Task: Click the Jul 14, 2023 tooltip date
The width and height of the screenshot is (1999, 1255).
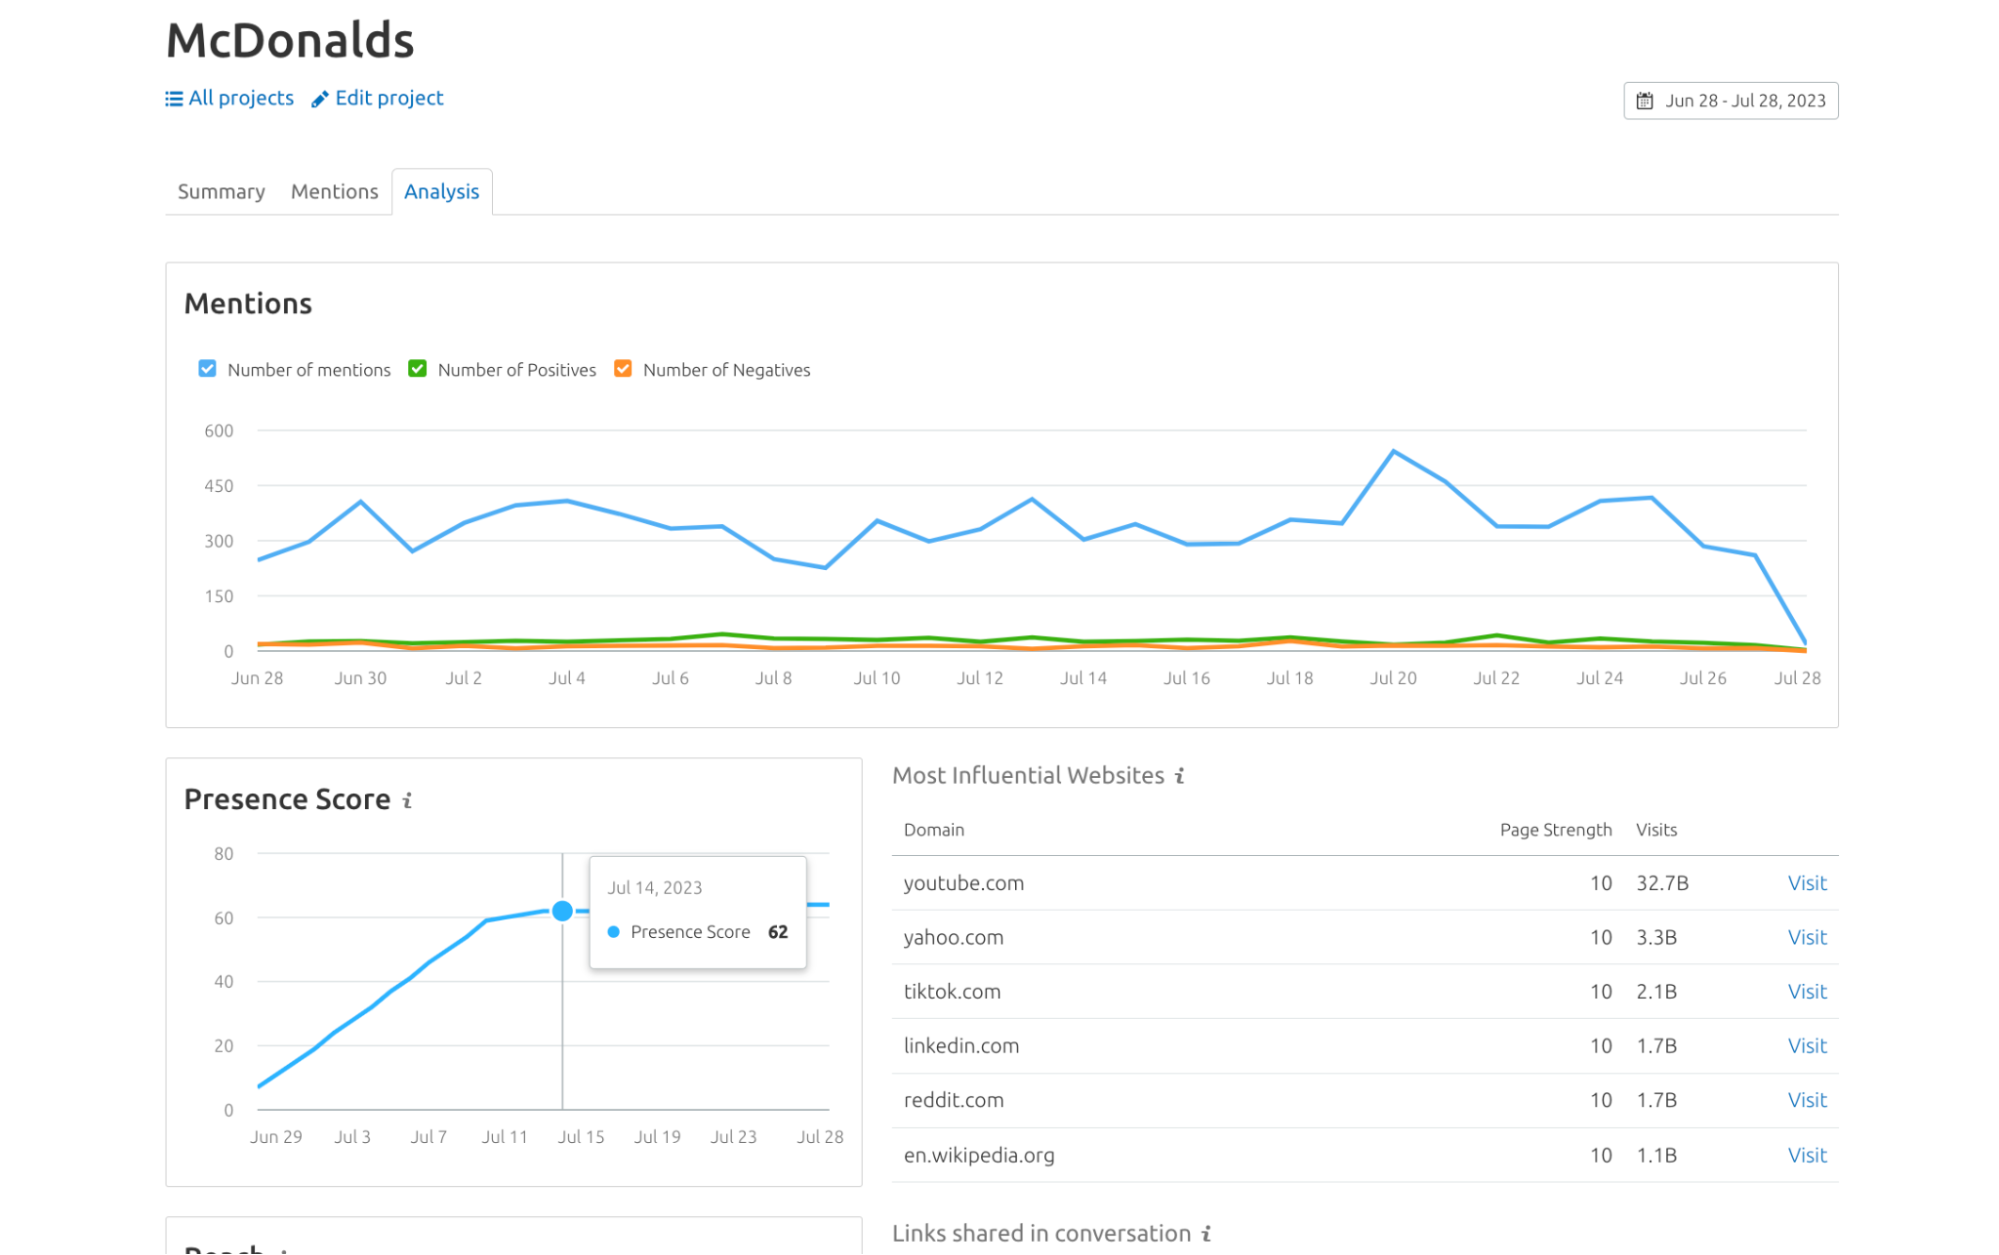Action: [x=655, y=888]
